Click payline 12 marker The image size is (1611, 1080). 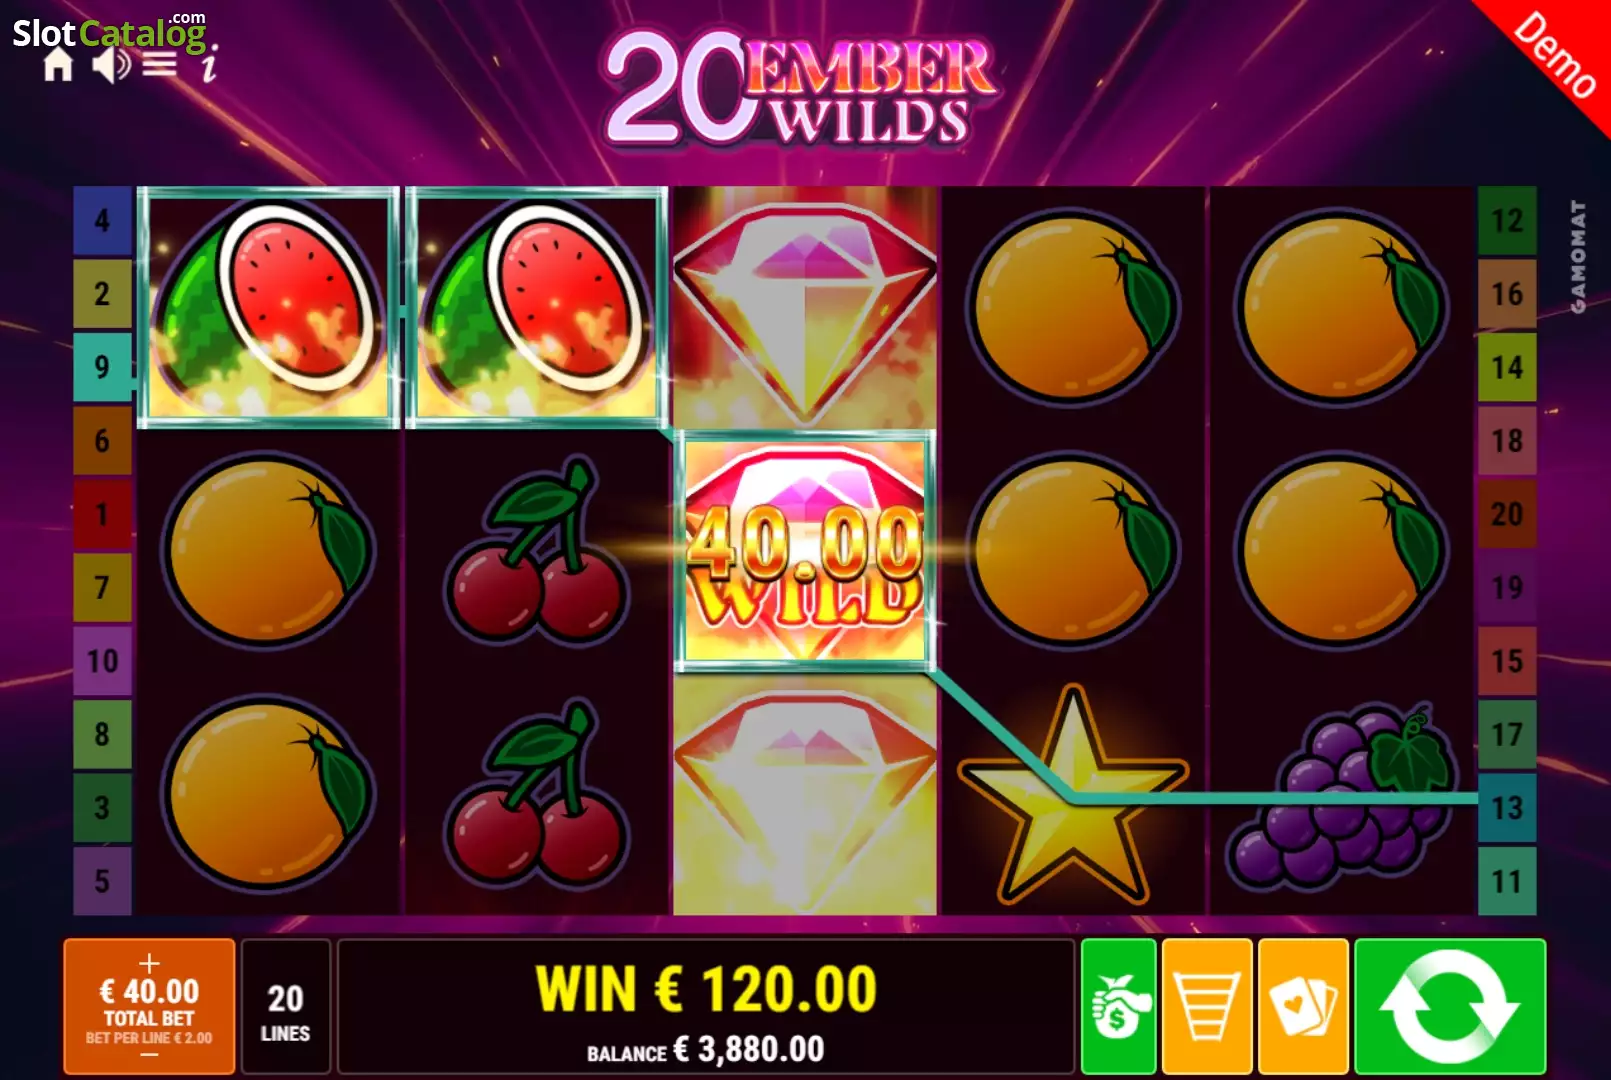tap(1507, 220)
